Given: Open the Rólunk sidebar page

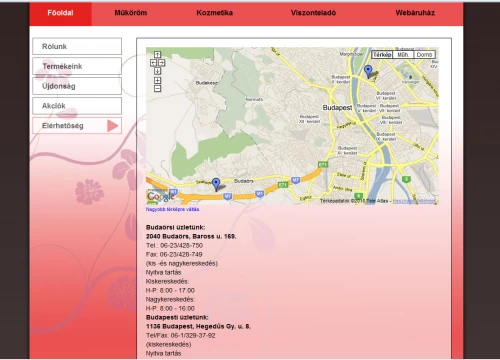Looking at the screenshot, I should click(77, 46).
